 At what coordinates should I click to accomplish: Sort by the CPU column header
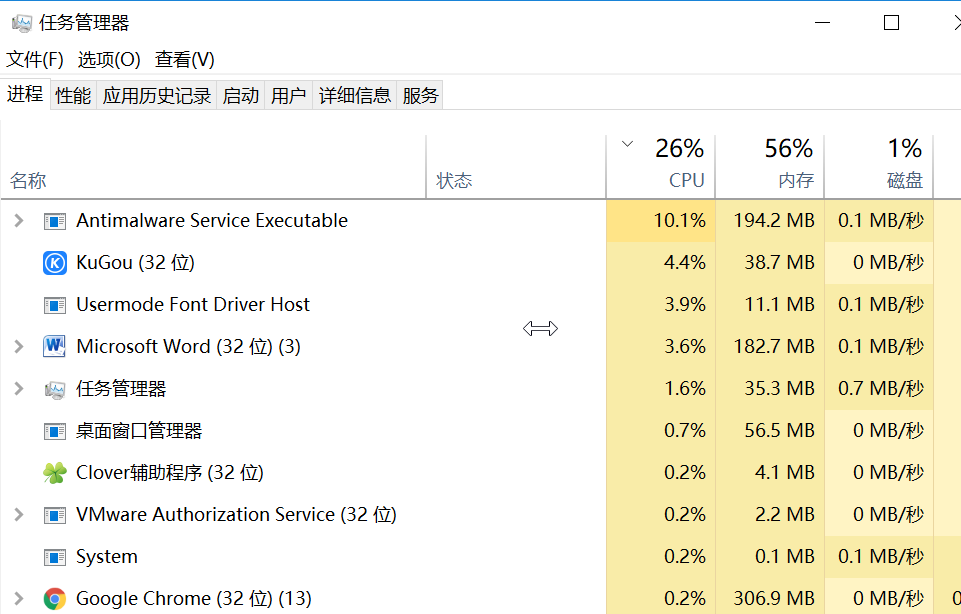661,167
